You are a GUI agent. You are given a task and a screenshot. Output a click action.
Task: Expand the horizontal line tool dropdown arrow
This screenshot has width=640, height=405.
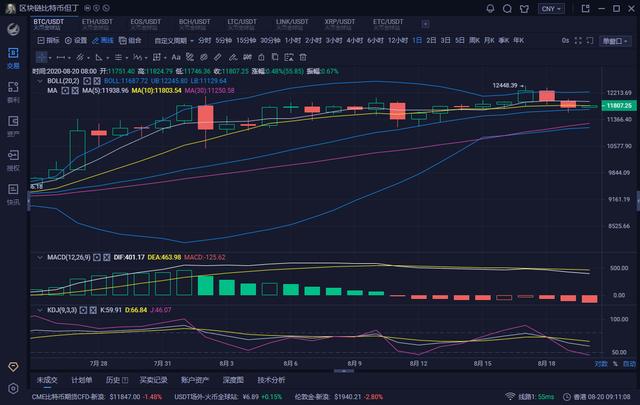tap(69, 58)
